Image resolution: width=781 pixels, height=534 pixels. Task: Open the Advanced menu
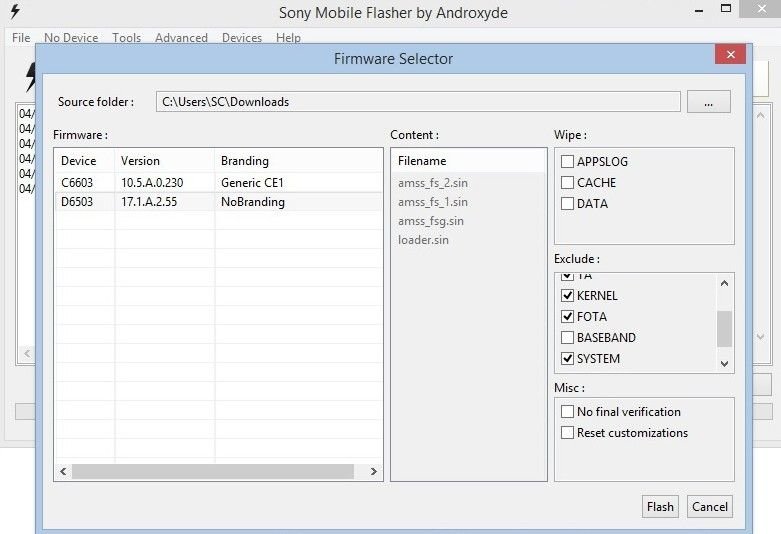coord(181,38)
